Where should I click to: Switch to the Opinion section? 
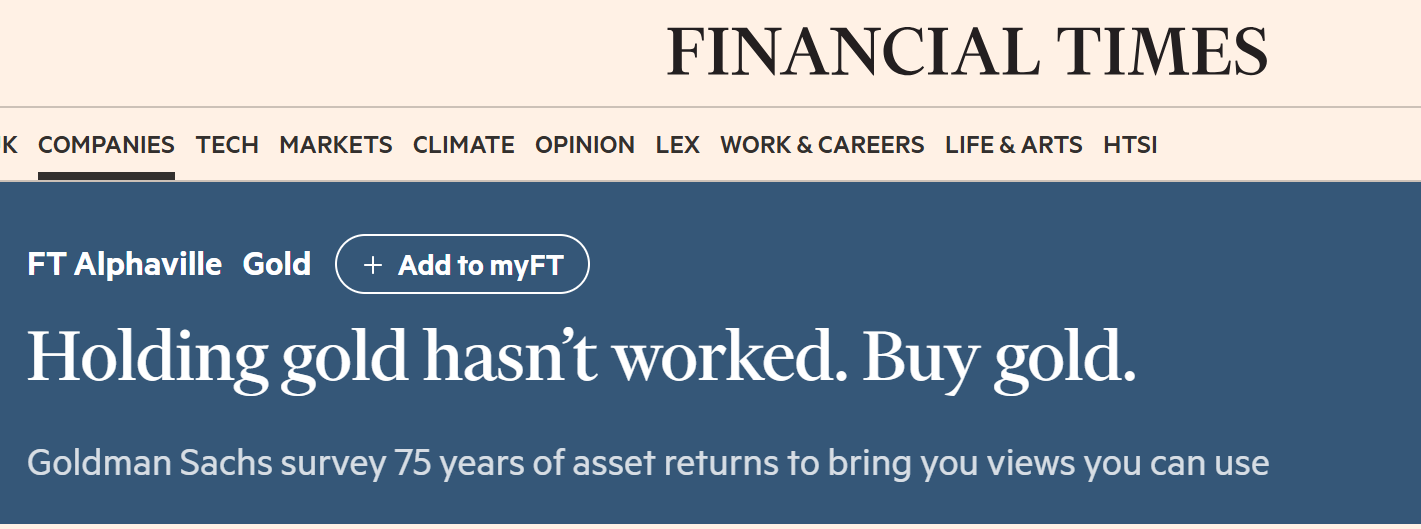click(x=584, y=145)
